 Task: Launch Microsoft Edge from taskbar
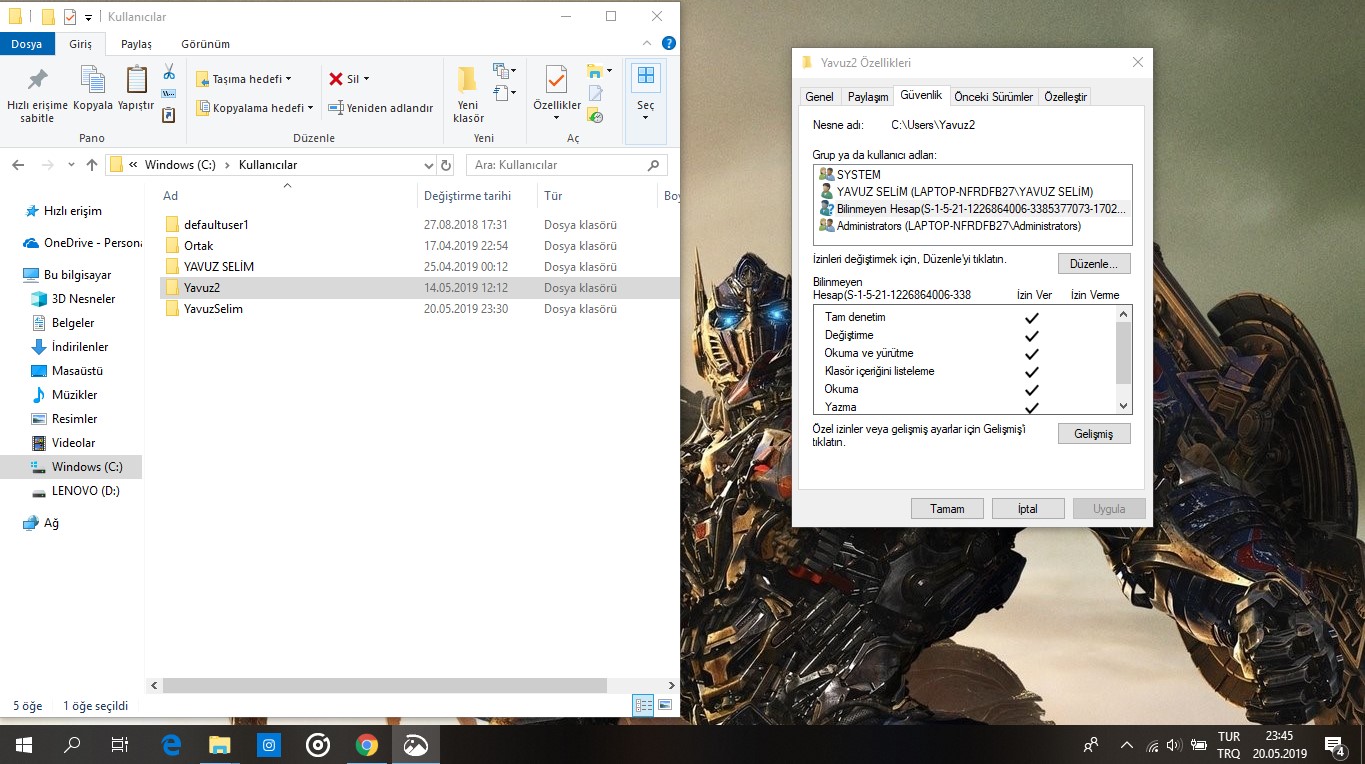click(171, 745)
